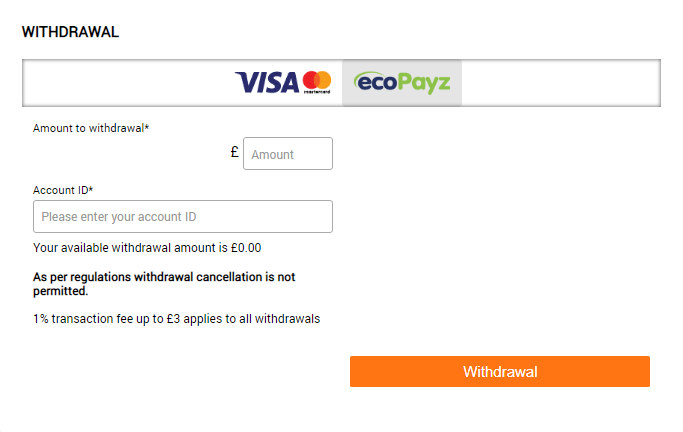Click the bold cancellation not permitted notice

pyautogui.click(x=164, y=284)
